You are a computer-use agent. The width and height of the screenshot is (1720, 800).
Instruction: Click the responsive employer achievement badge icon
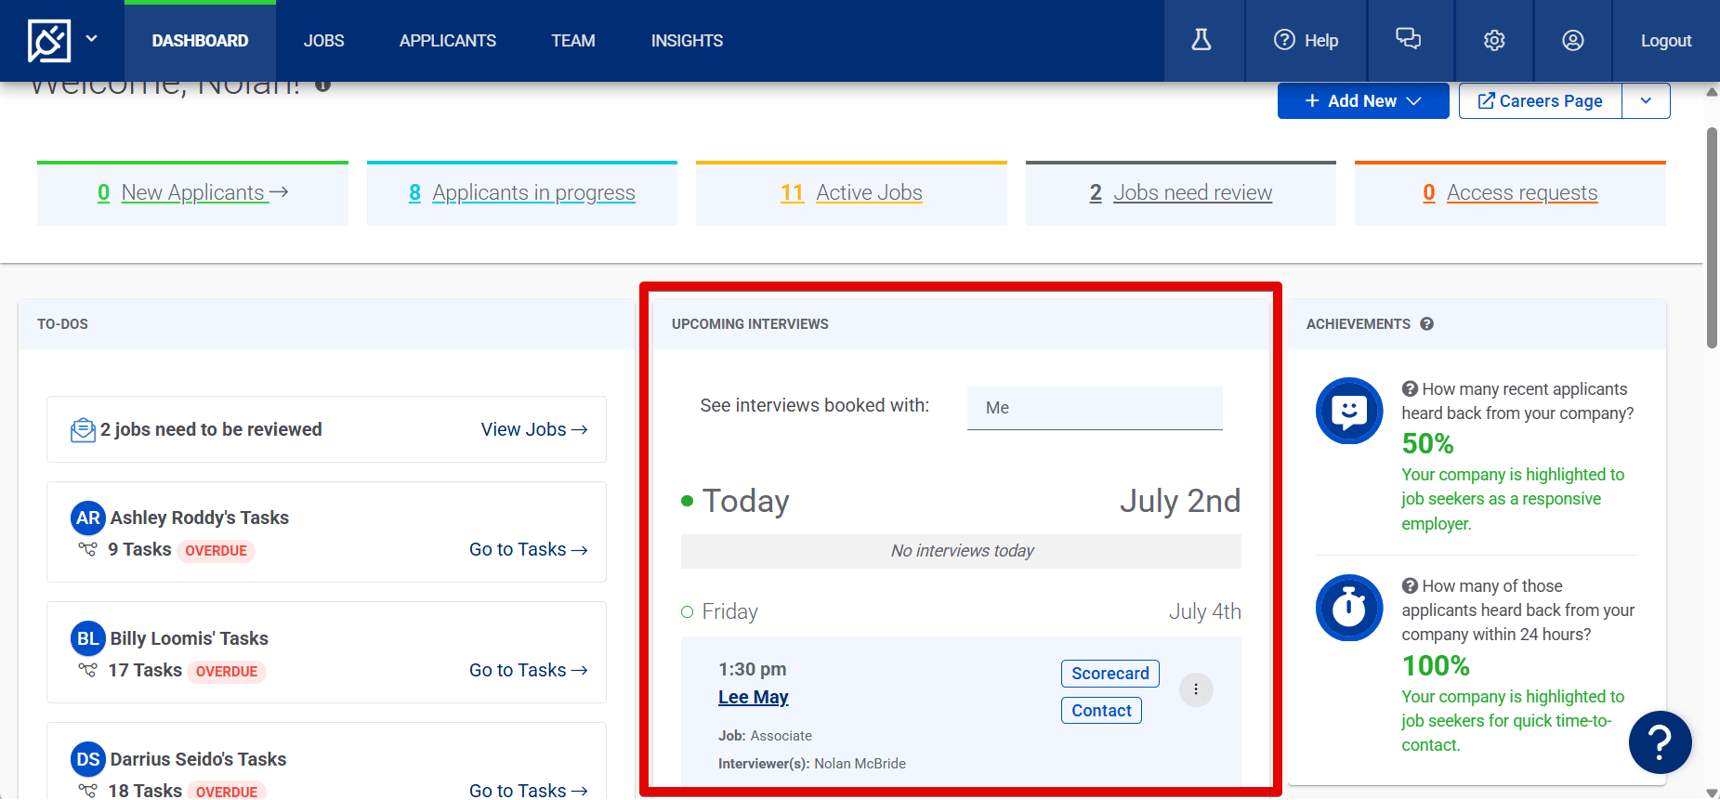1348,411
